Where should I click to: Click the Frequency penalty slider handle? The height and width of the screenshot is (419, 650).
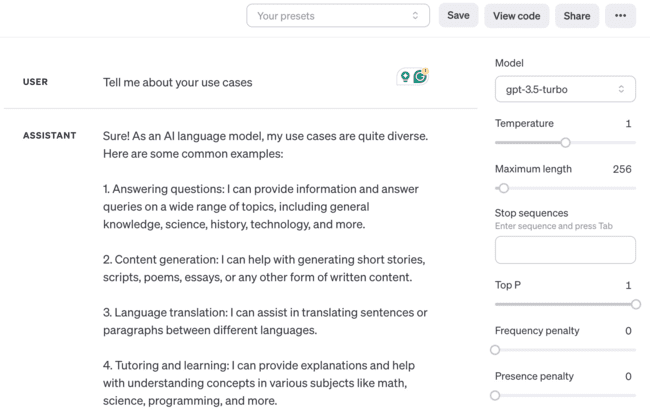click(495, 350)
